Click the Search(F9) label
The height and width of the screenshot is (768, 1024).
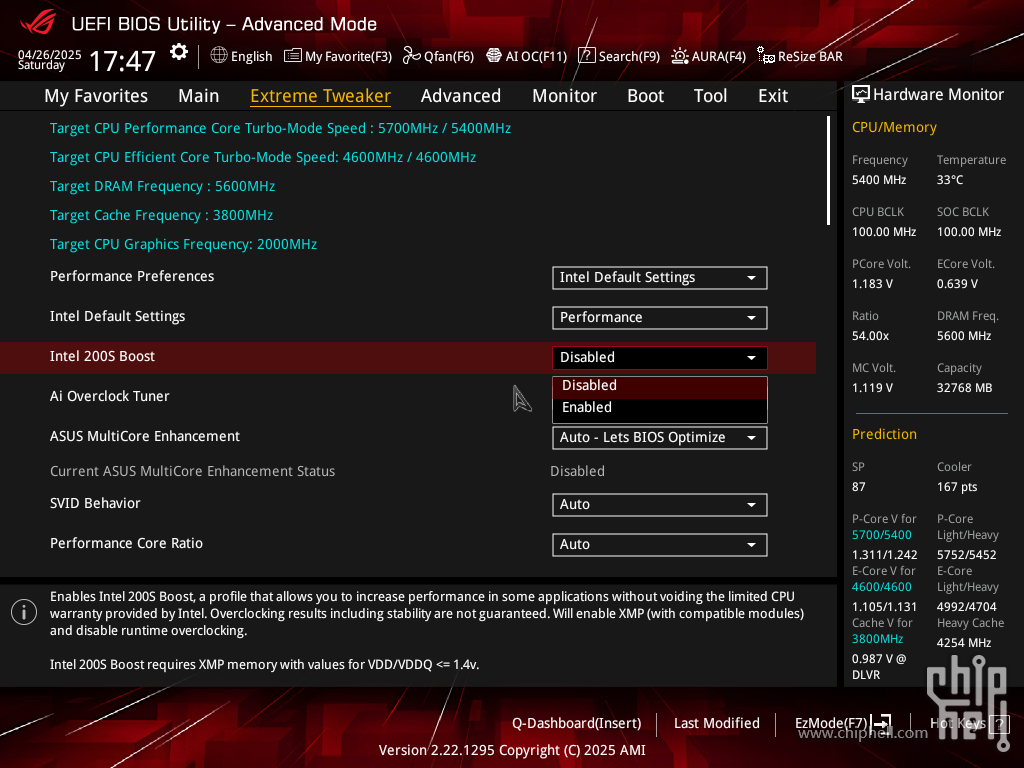pyautogui.click(x=629, y=56)
